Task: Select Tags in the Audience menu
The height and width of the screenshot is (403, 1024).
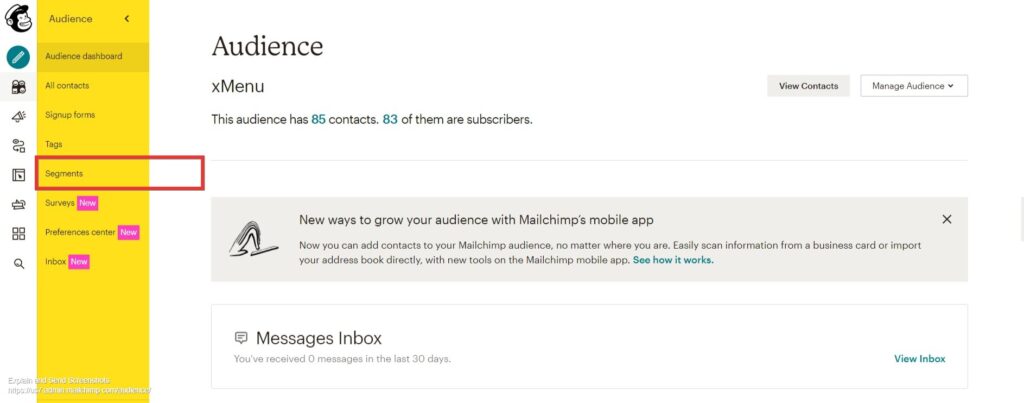Action: (54, 144)
